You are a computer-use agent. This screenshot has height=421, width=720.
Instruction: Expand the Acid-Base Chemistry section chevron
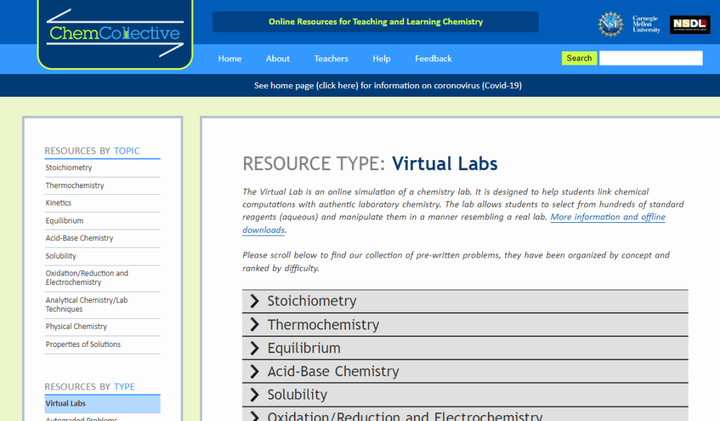[x=254, y=371]
